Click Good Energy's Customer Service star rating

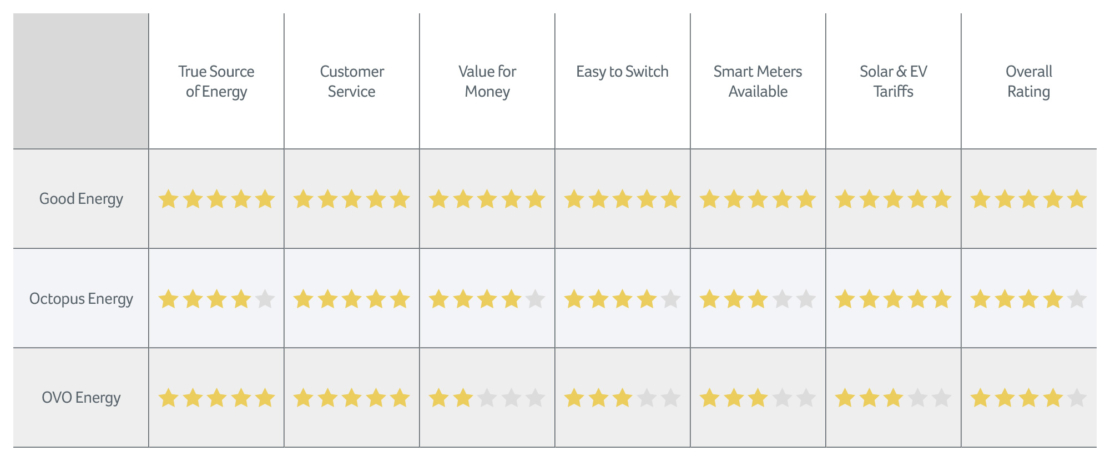(x=351, y=199)
